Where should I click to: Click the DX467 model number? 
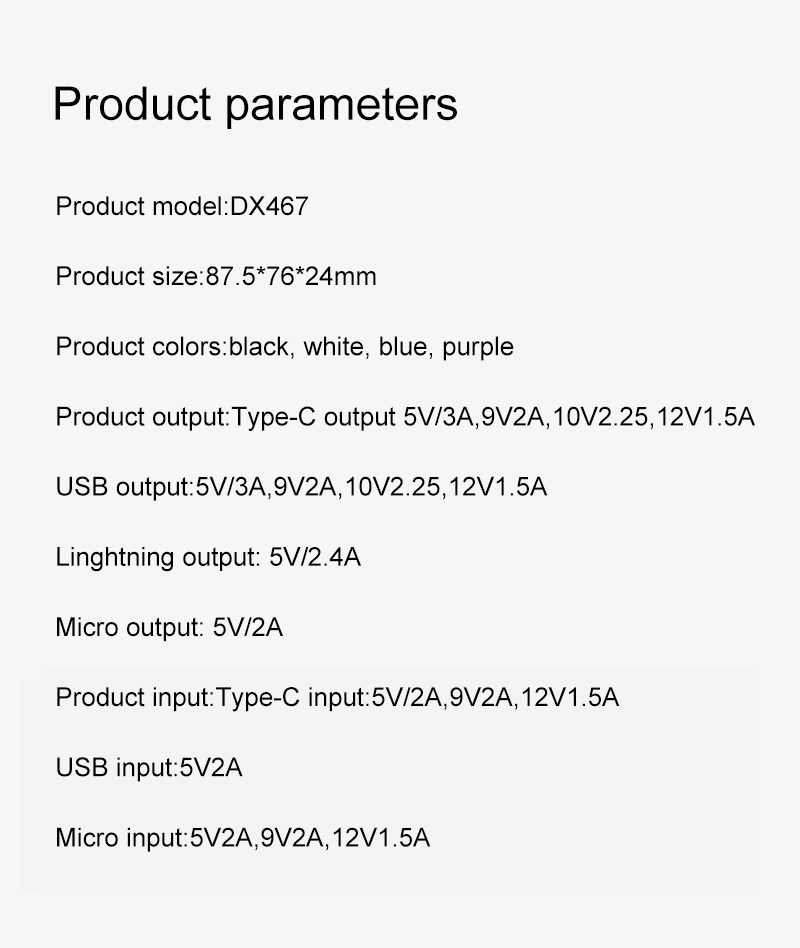click(x=269, y=207)
